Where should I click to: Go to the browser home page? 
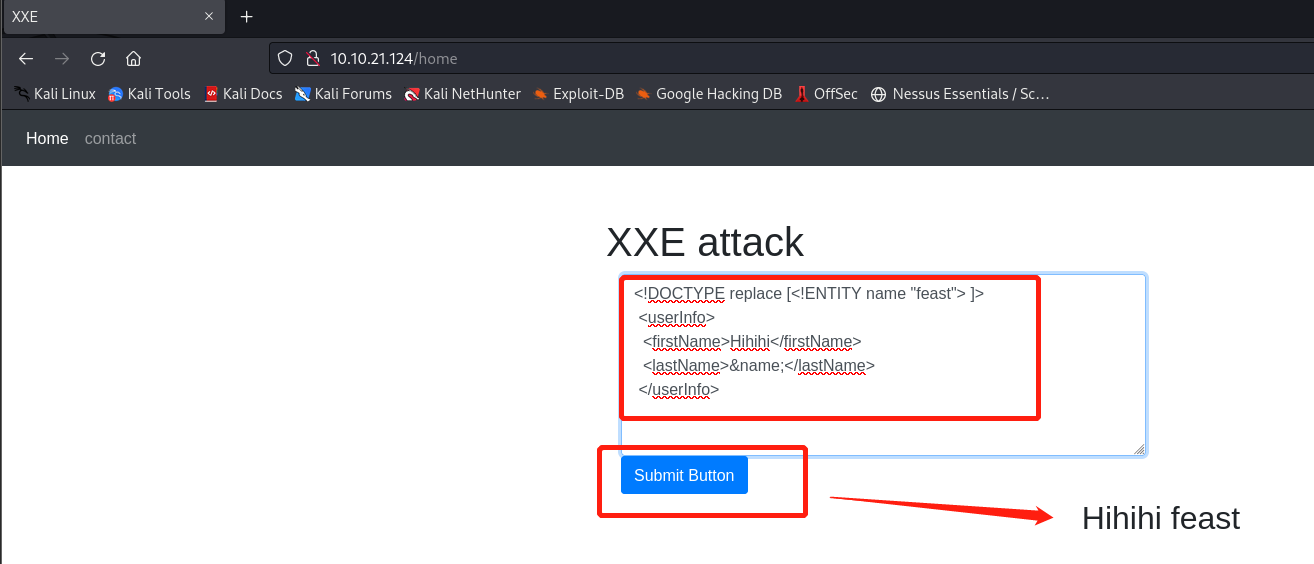(x=133, y=59)
